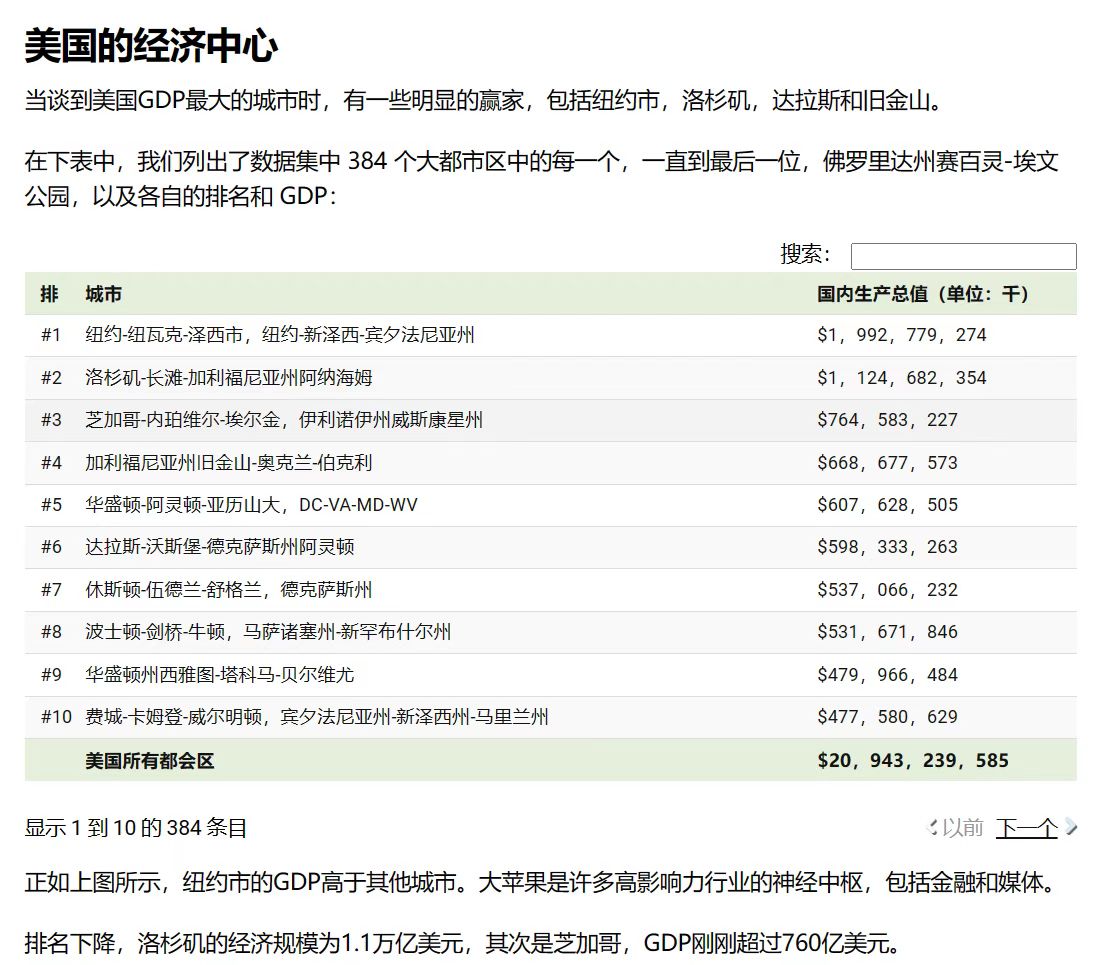Click the GDP value $764，583，227
The width and height of the screenshot is (1105, 965).
point(887,420)
